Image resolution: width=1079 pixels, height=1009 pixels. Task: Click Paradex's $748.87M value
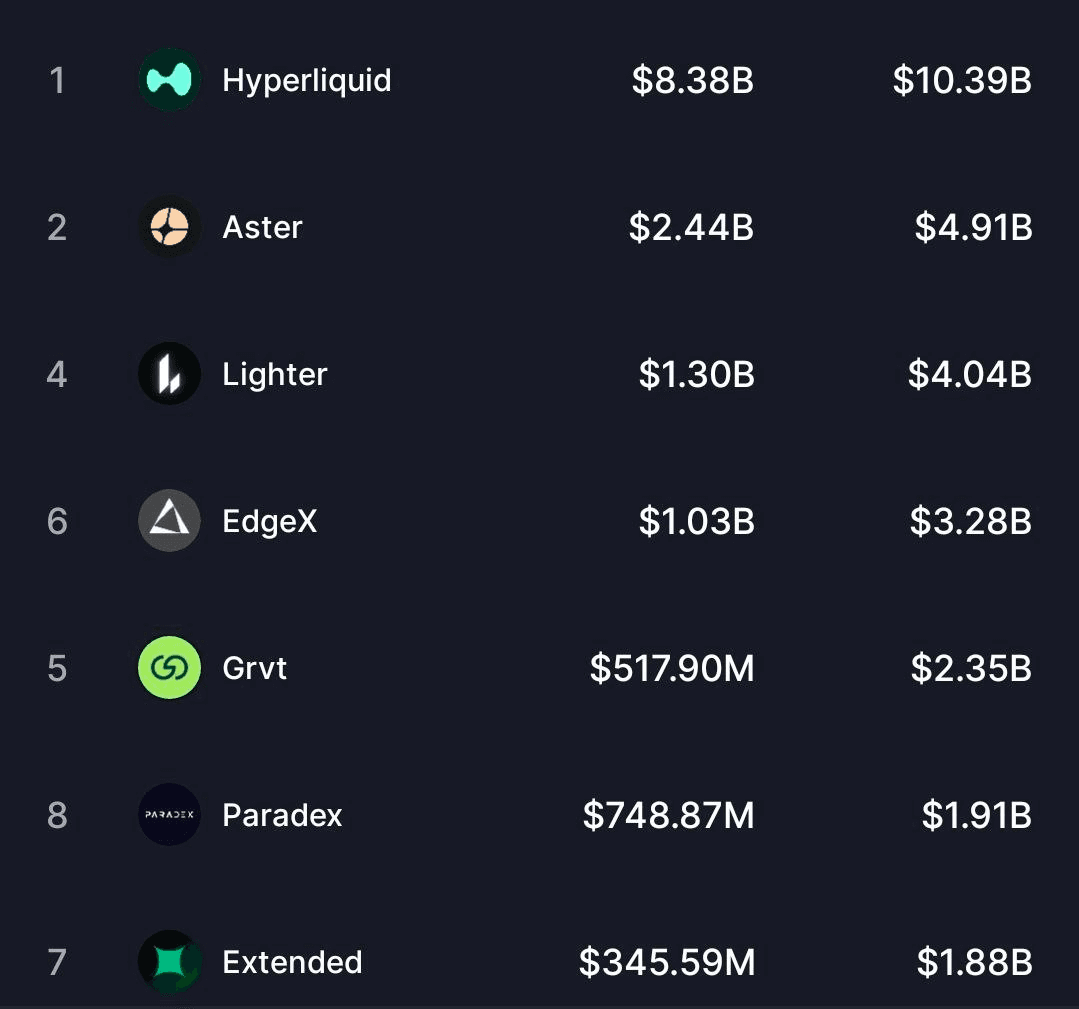669,815
